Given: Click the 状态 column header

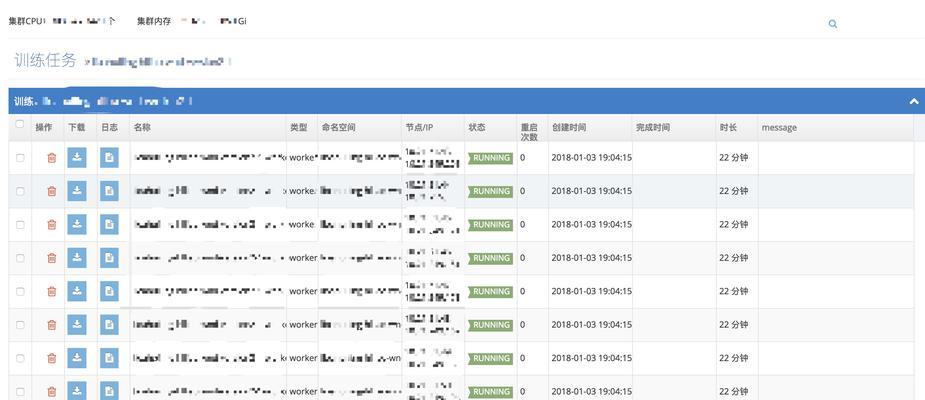Looking at the screenshot, I should click(477, 127).
